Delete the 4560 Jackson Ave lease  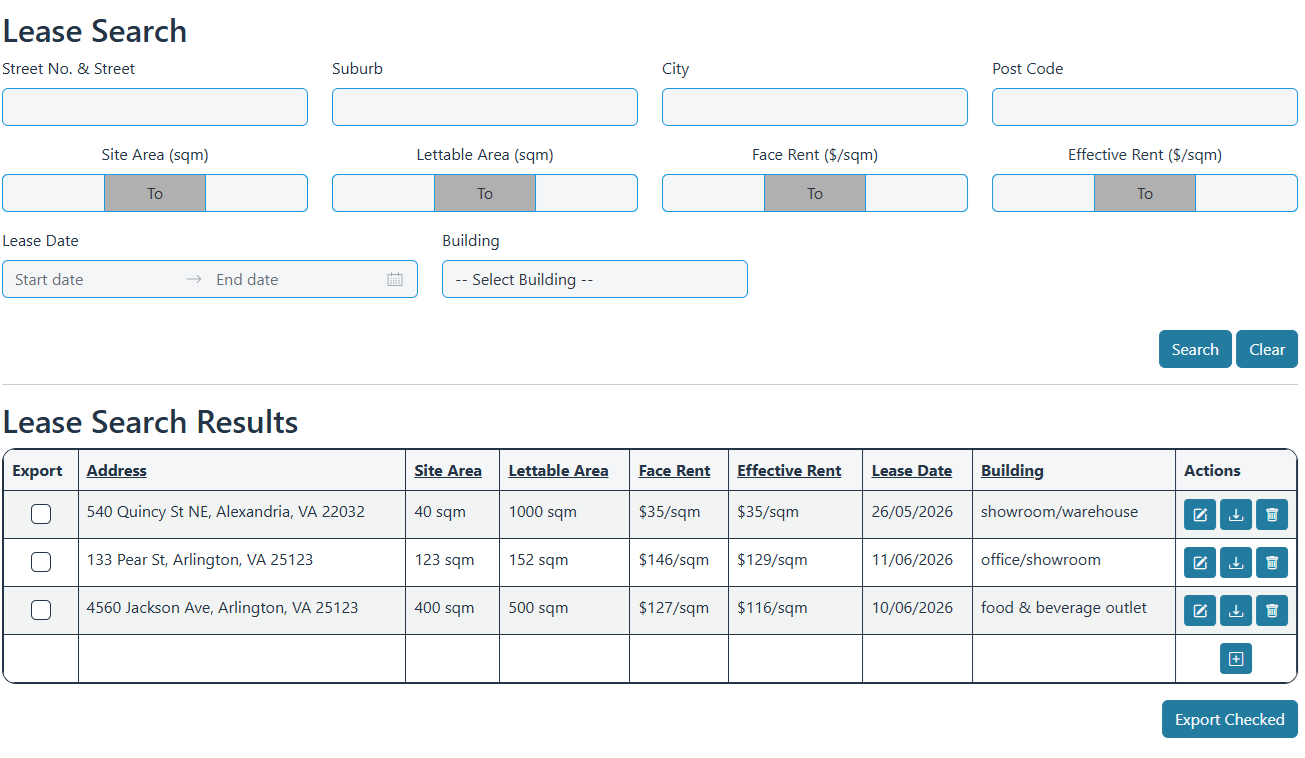(x=1272, y=611)
